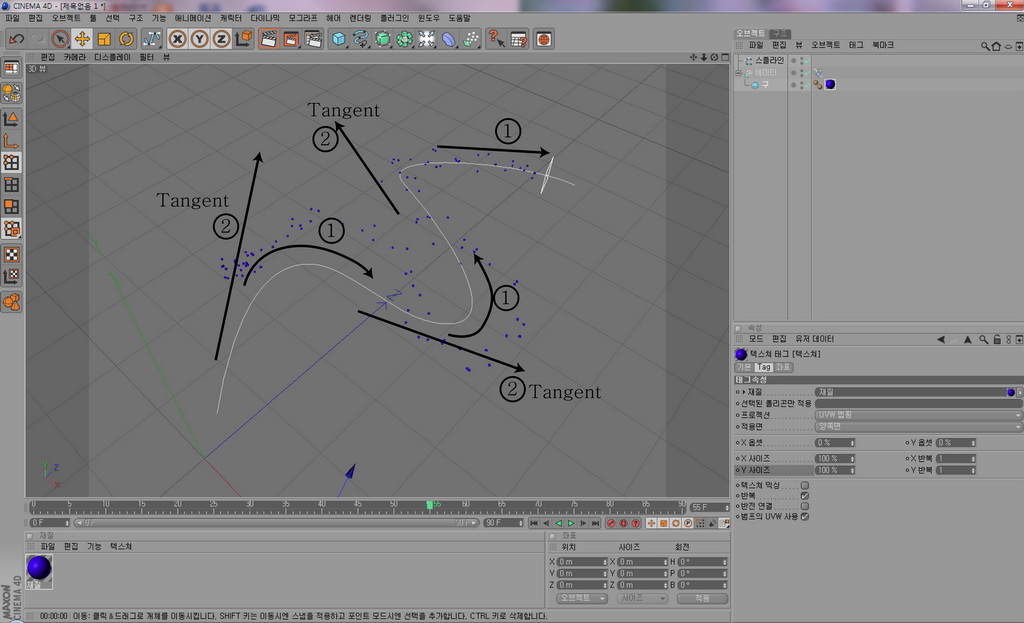Open the 모그라프 menu
The height and width of the screenshot is (623, 1024).
pos(302,18)
